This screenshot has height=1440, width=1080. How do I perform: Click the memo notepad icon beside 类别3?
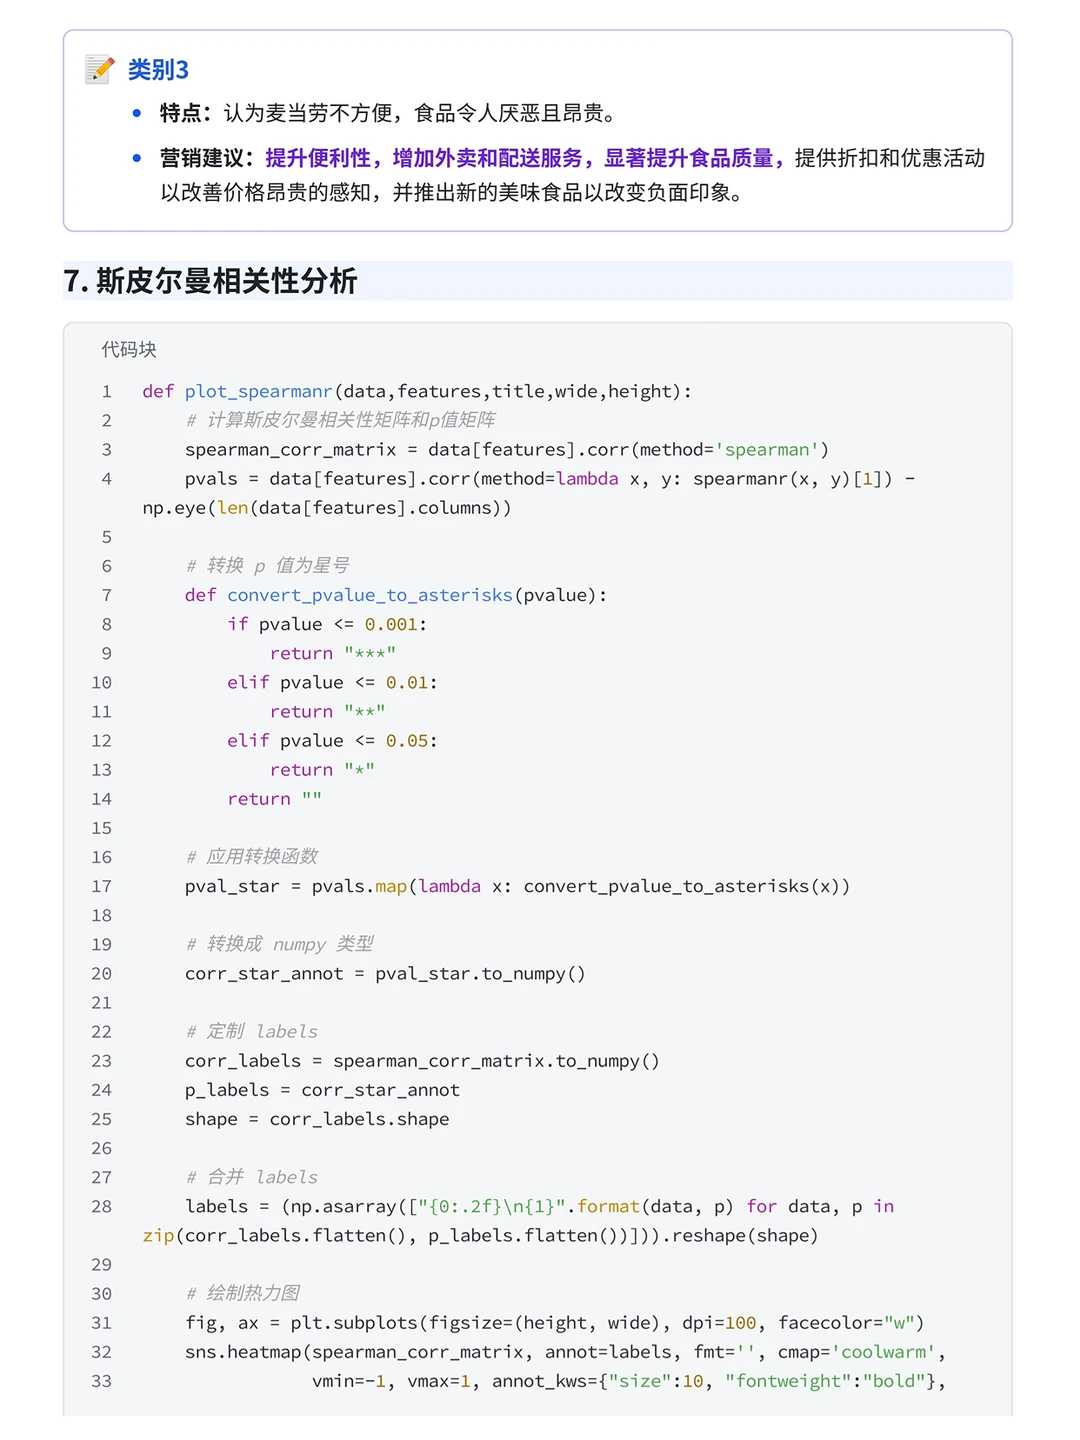(100, 69)
